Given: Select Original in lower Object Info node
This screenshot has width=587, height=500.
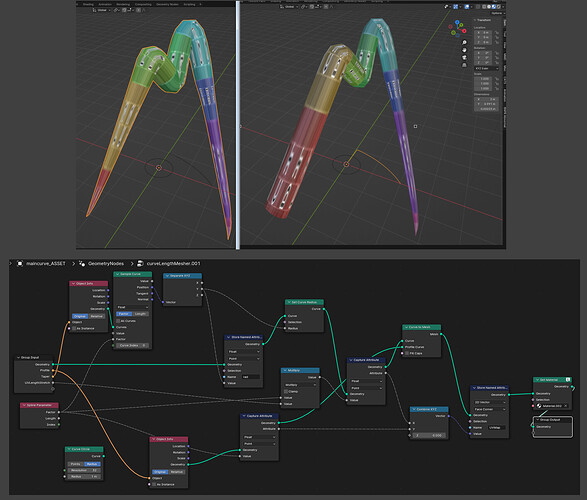Looking at the screenshot, I should click(160, 472).
